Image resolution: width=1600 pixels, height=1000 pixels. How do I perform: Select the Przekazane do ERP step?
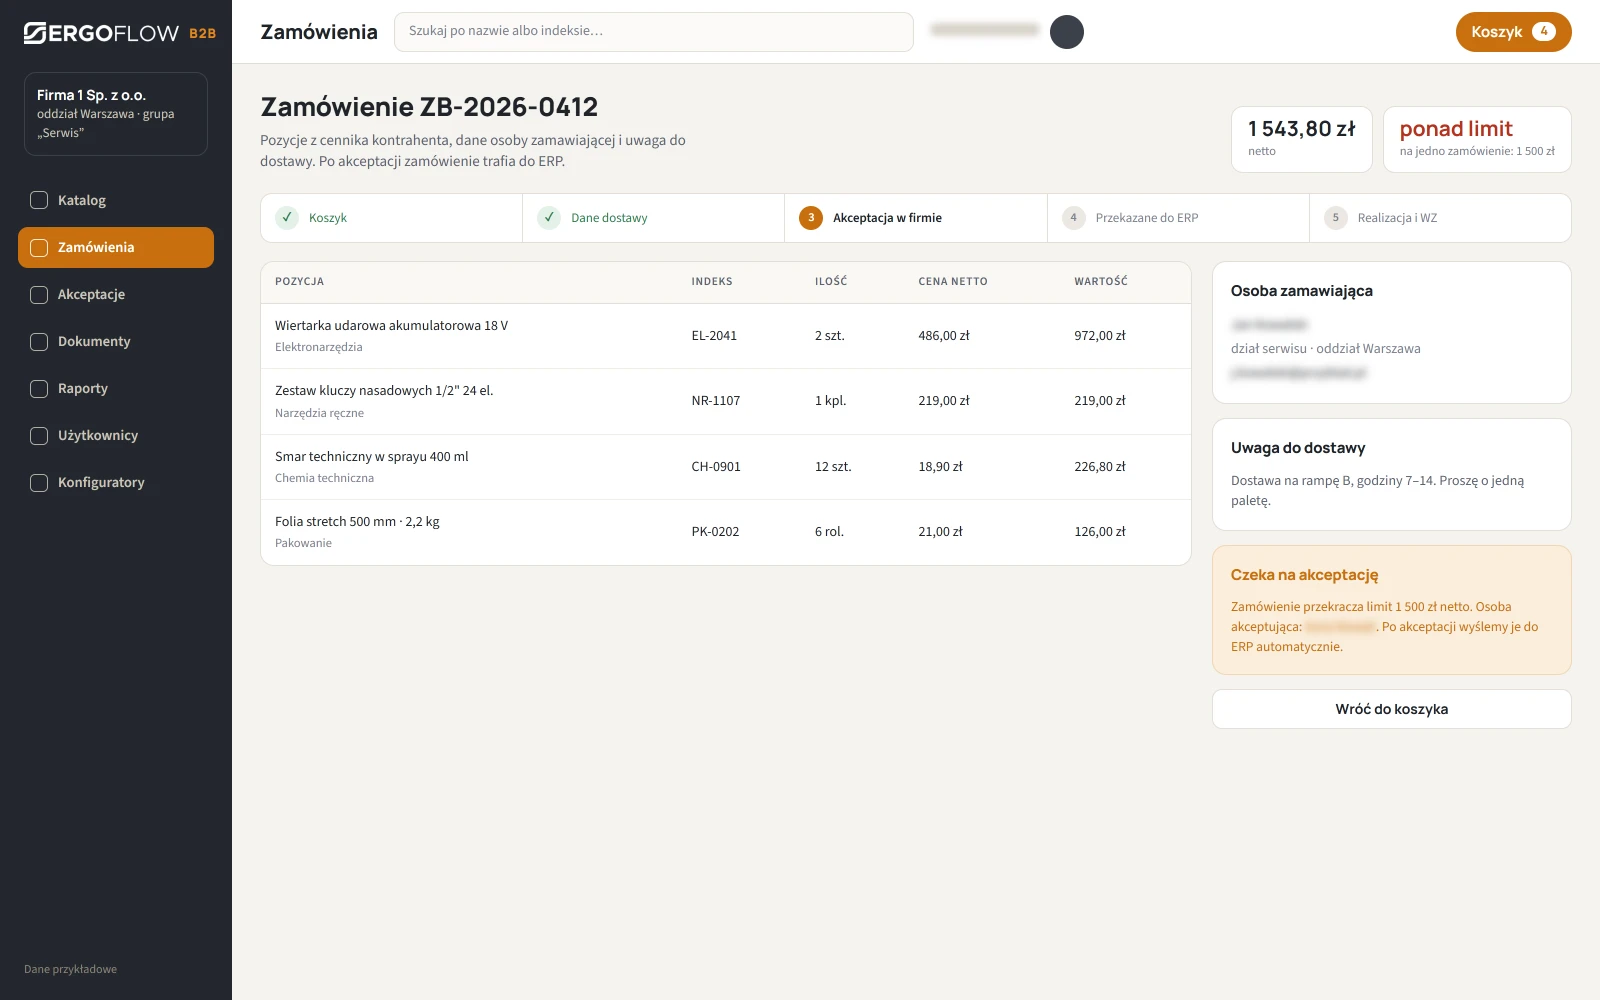1178,218
